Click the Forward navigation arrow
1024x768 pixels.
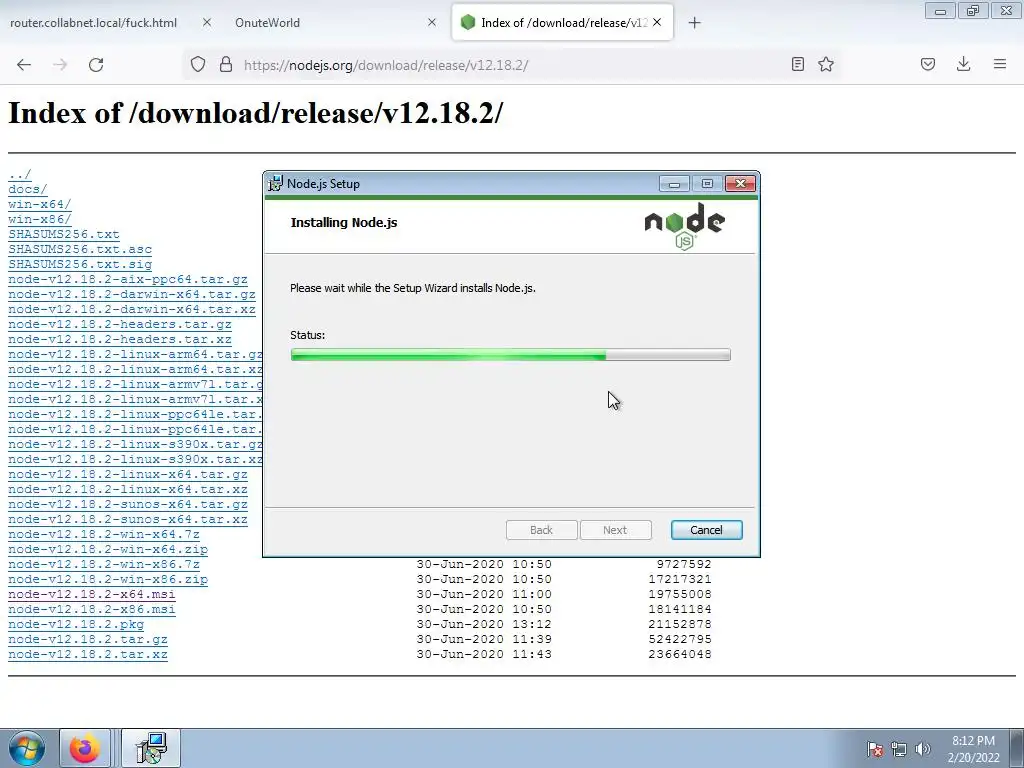60,65
